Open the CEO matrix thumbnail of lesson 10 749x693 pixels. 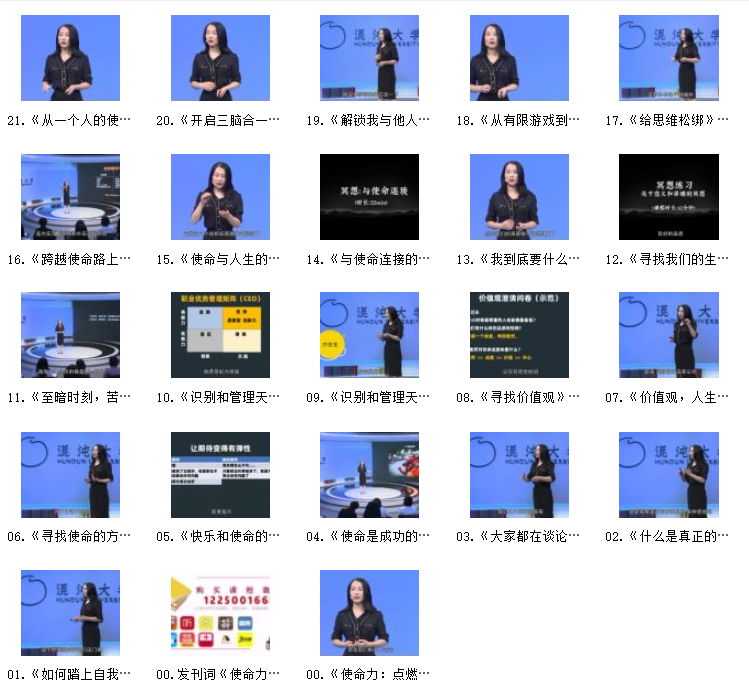220,335
